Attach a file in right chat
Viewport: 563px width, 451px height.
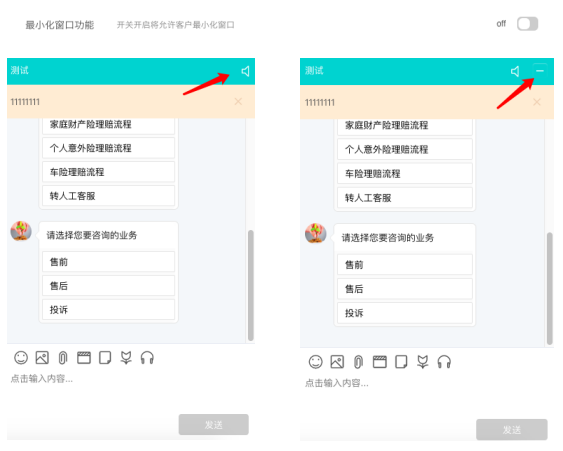click(x=358, y=362)
